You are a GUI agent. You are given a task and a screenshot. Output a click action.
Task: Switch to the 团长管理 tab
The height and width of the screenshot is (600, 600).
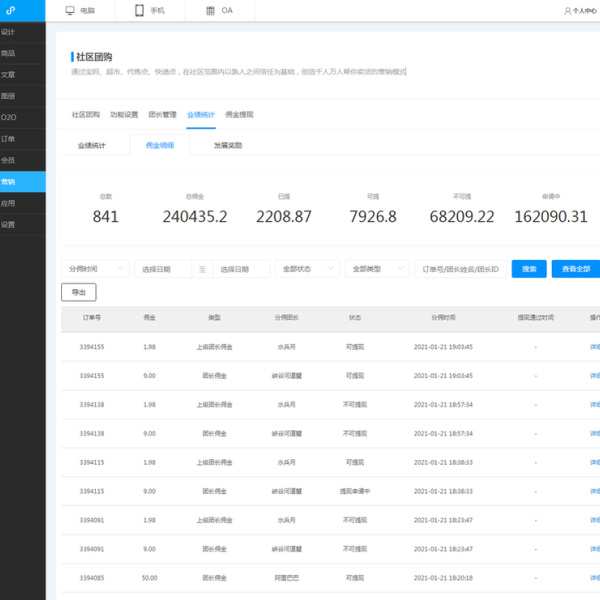[162, 115]
